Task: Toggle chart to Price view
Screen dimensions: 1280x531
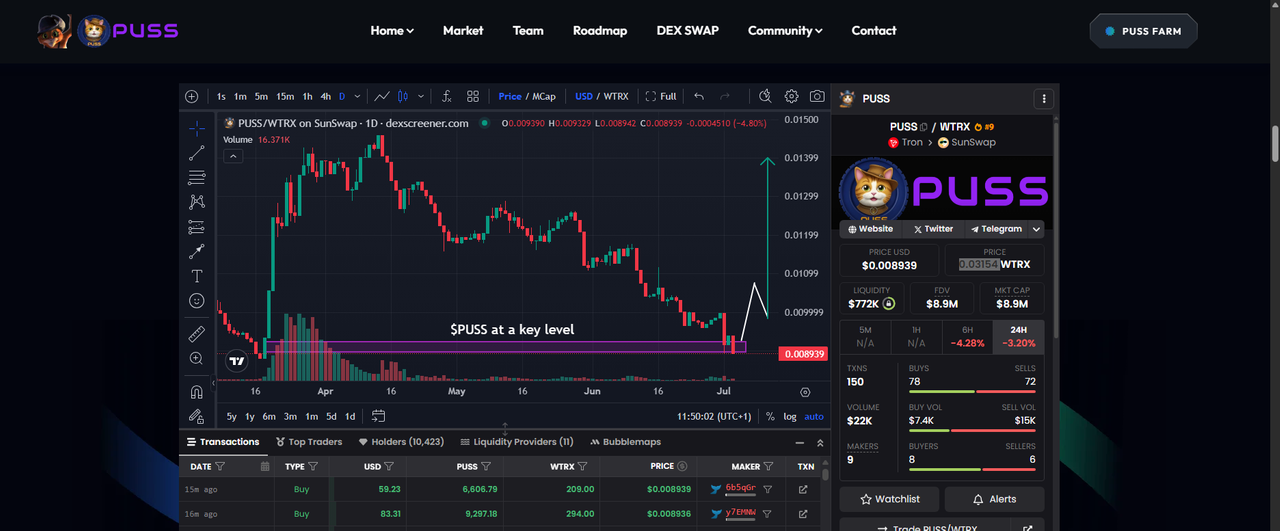Action: [510, 96]
